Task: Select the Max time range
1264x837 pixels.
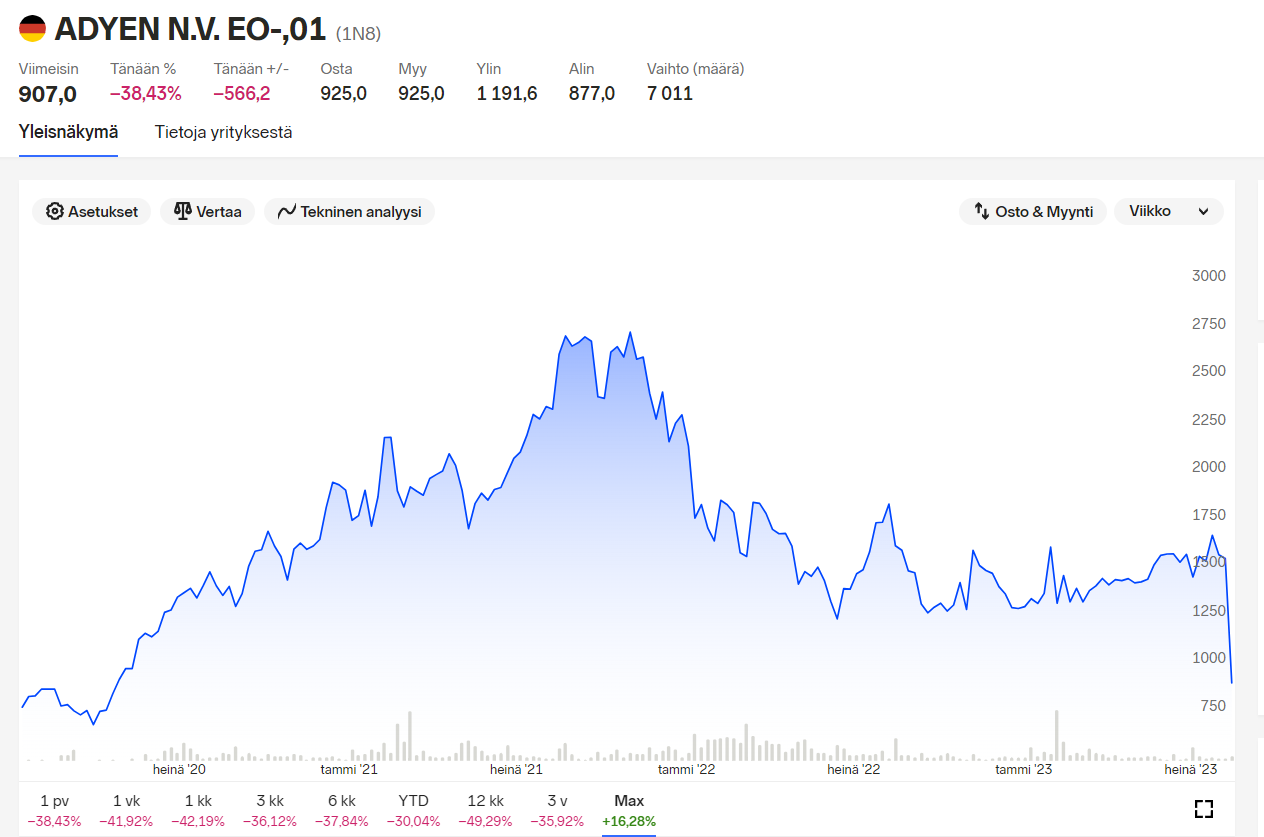Action: (629, 810)
